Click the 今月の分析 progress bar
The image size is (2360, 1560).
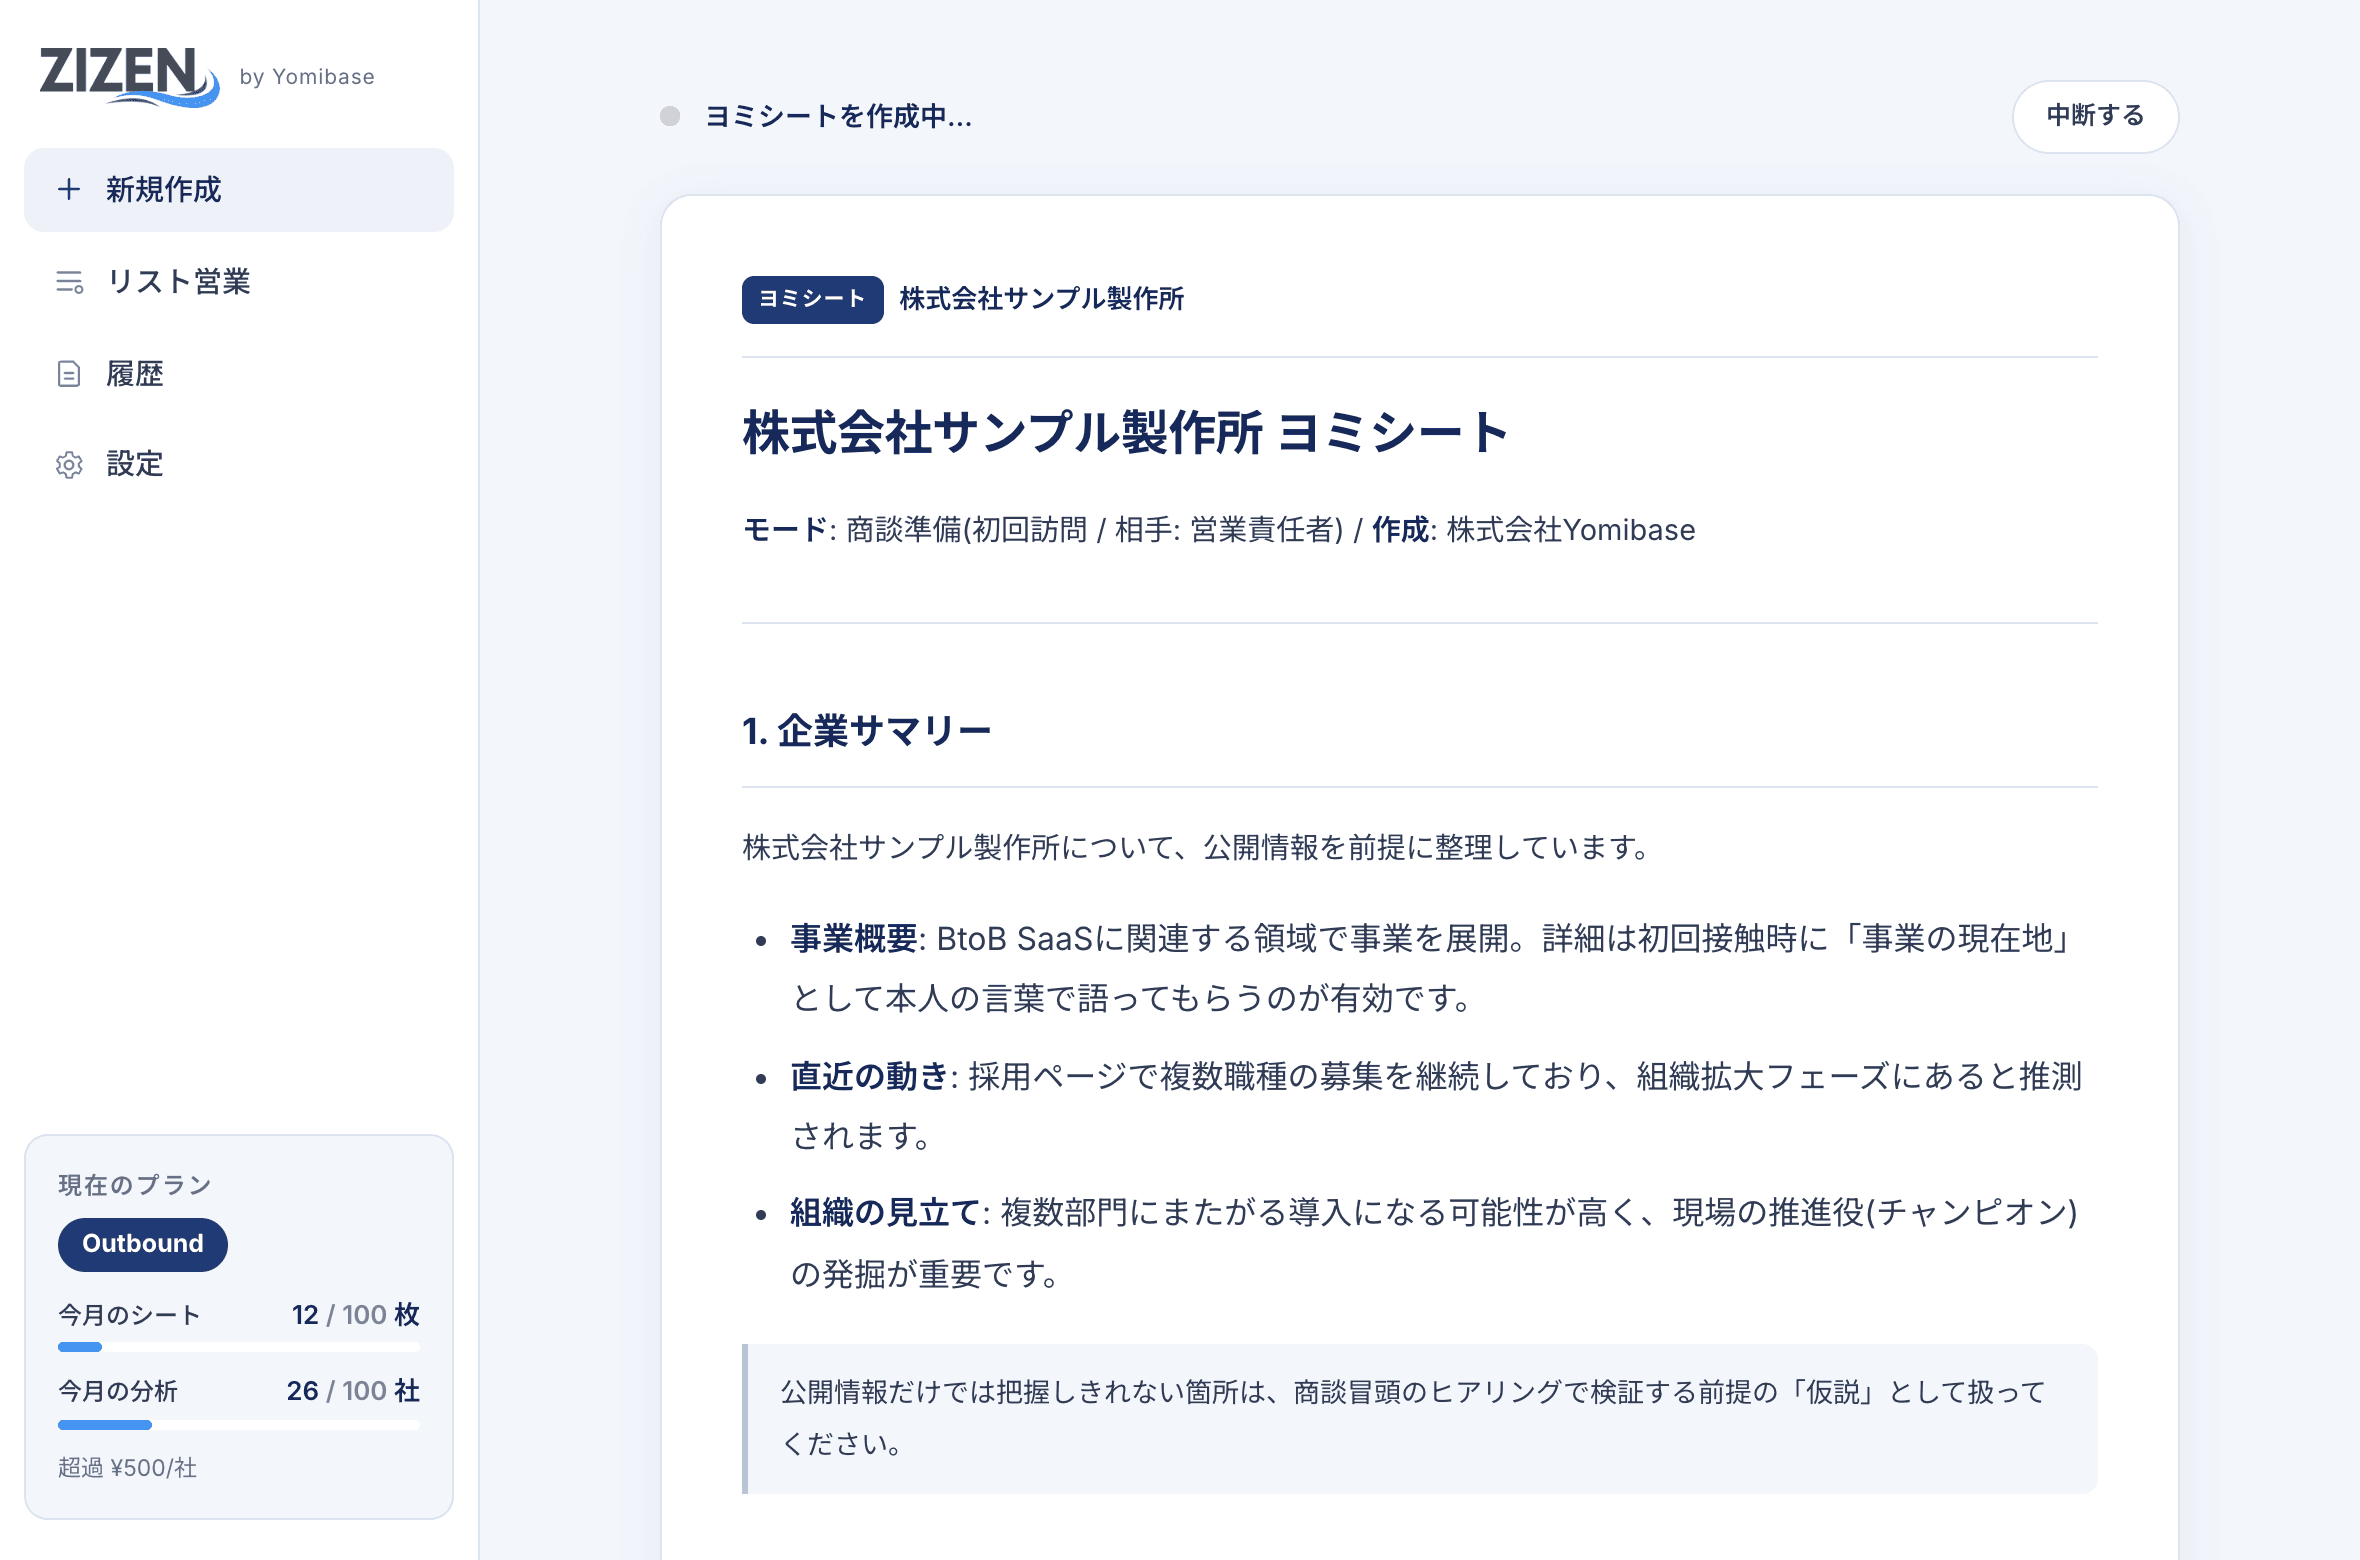[239, 1424]
